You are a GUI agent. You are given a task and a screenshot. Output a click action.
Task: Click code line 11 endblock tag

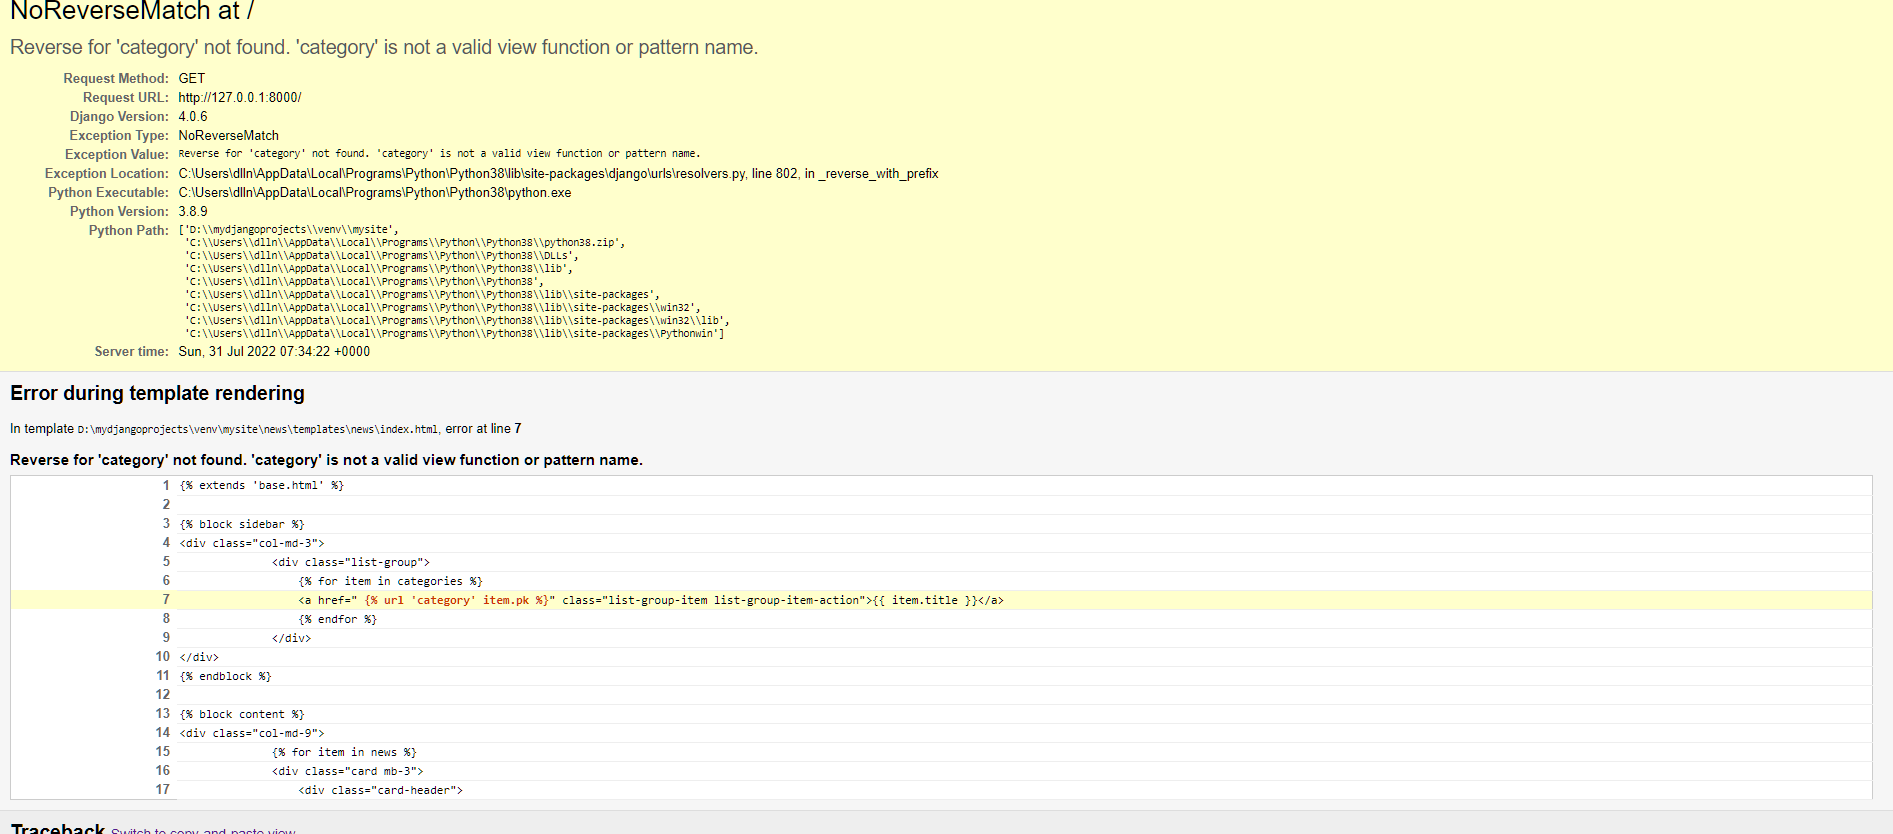click(225, 676)
